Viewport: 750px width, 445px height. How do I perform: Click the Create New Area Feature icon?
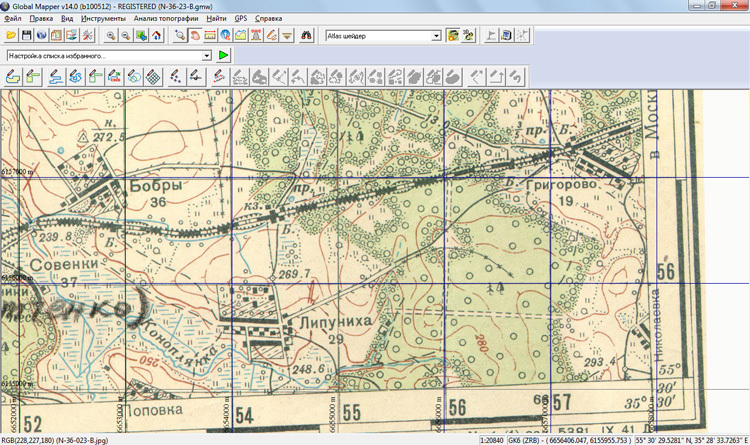click(13, 77)
